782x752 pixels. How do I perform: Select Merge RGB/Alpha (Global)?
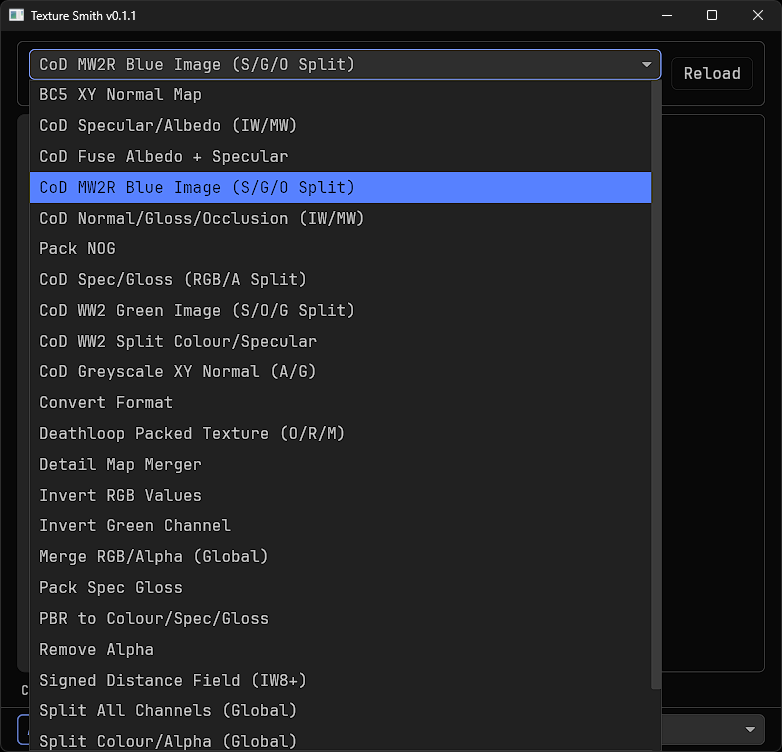(x=341, y=557)
